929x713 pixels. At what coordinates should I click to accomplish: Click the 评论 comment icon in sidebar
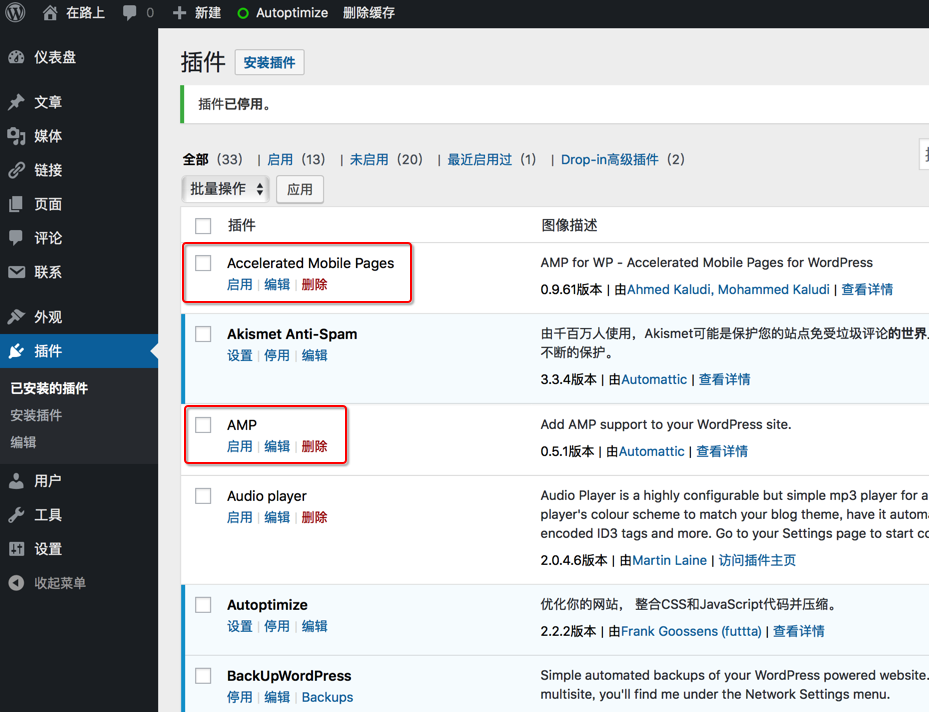(17, 238)
